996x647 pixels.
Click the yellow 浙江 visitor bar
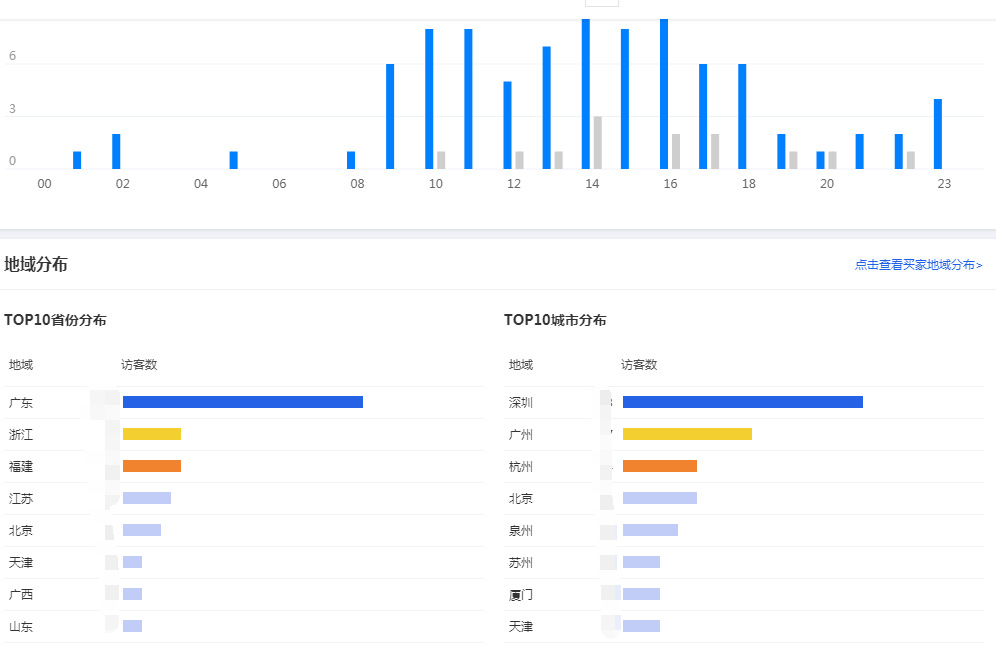[x=152, y=434]
